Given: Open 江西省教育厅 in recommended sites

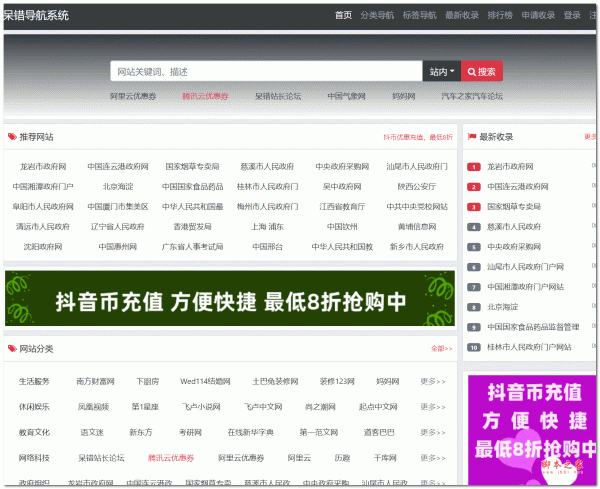Looking at the screenshot, I should pyautogui.click(x=342, y=207).
